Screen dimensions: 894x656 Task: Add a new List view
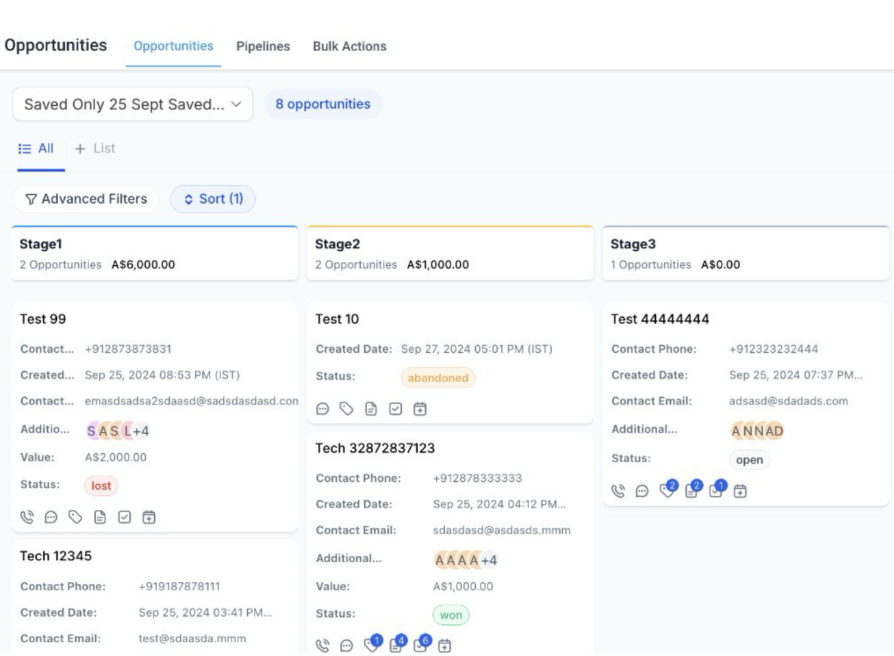95,149
